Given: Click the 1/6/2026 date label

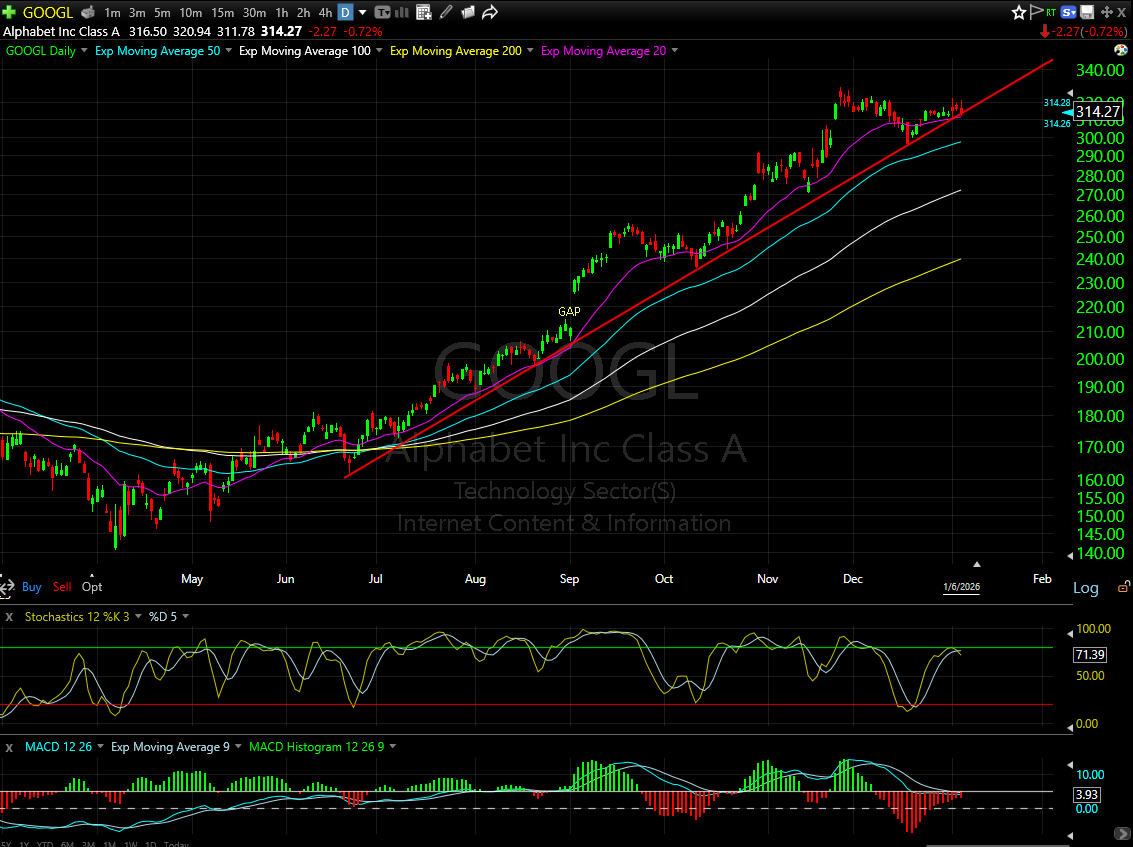Looking at the screenshot, I should 961,587.
